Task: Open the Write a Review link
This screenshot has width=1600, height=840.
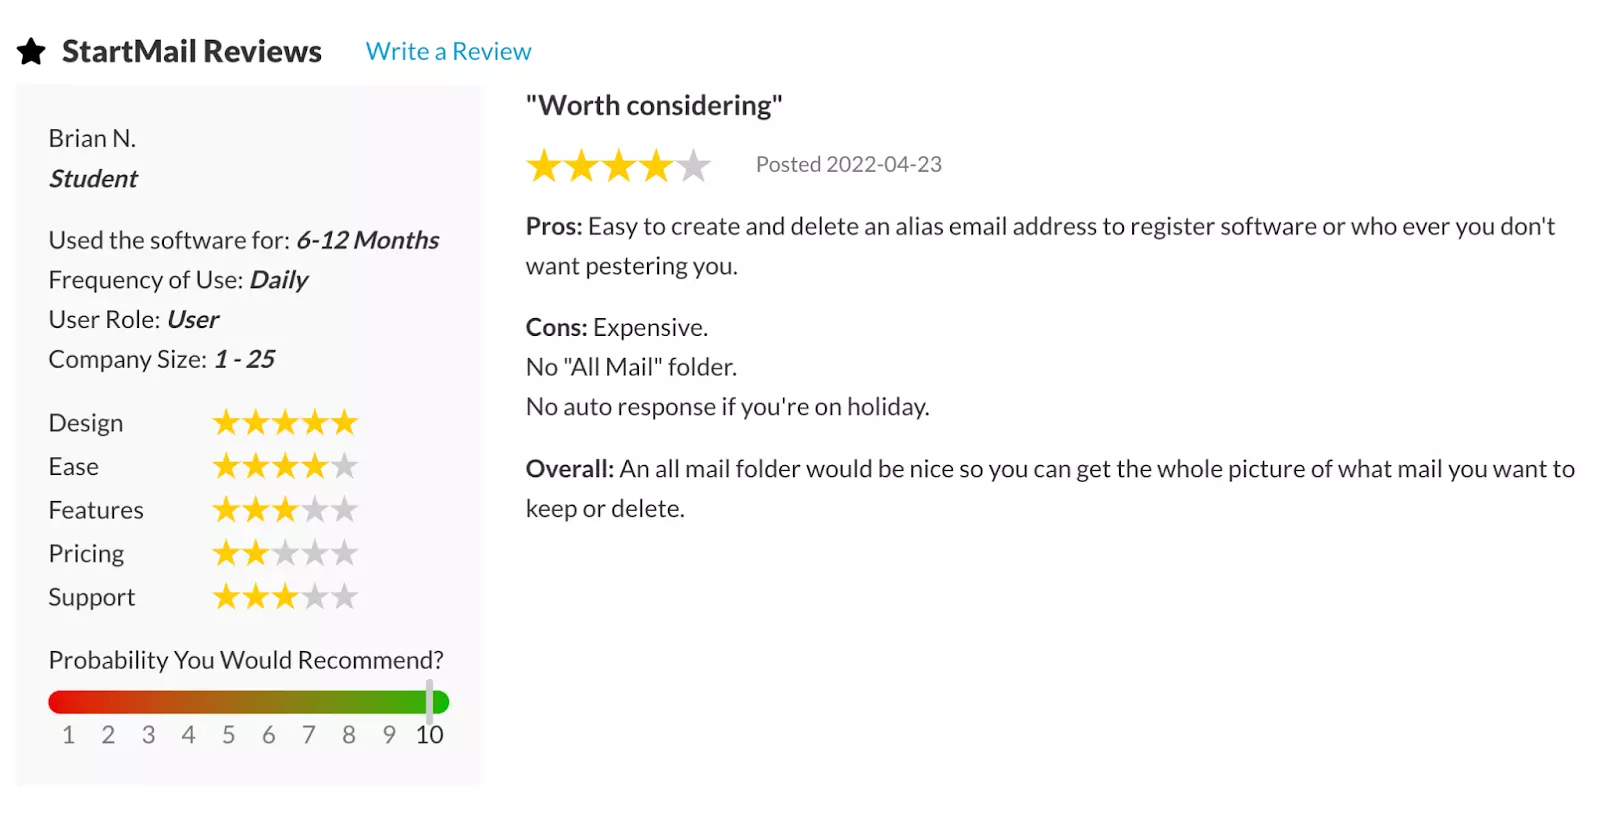Action: pos(448,51)
